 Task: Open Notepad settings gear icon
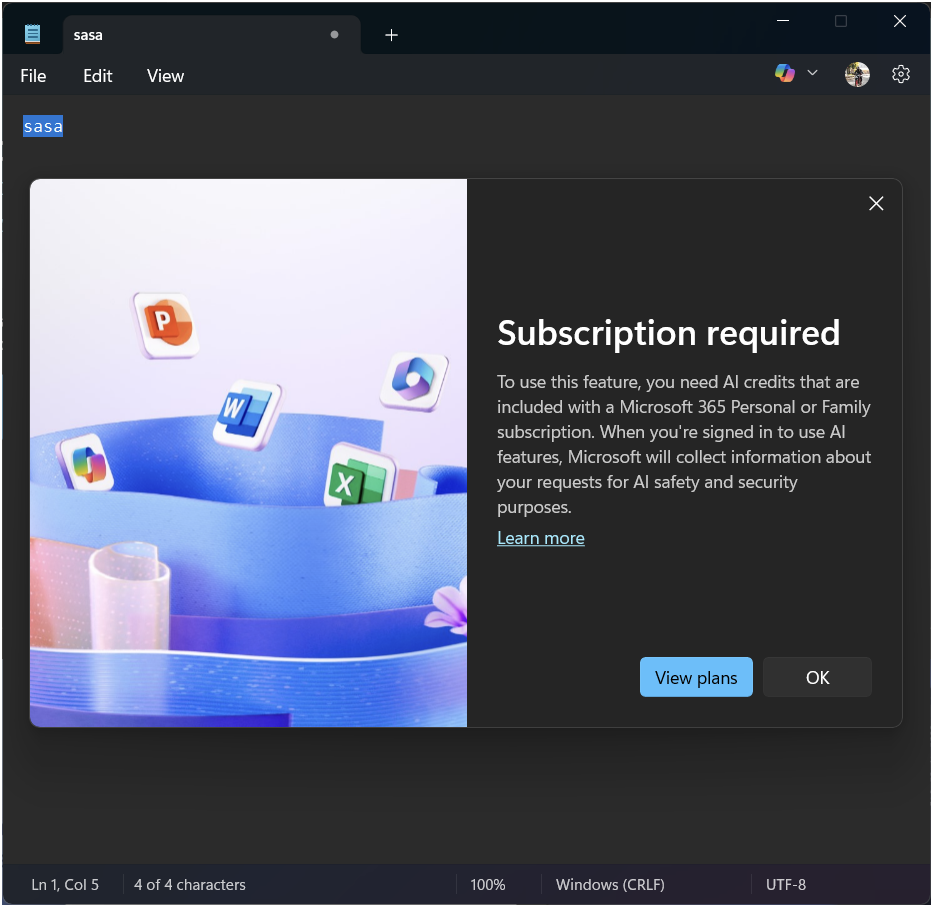pyautogui.click(x=901, y=74)
